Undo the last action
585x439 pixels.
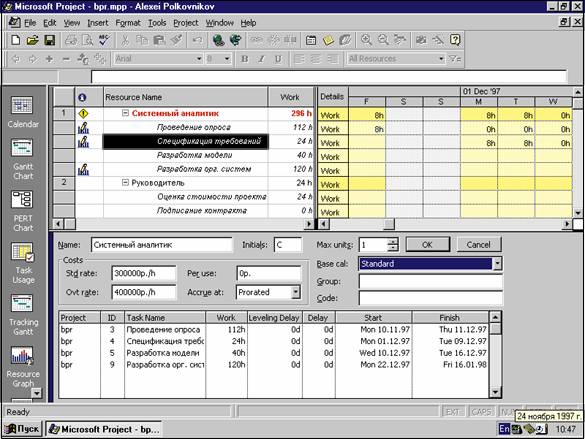(x=197, y=40)
